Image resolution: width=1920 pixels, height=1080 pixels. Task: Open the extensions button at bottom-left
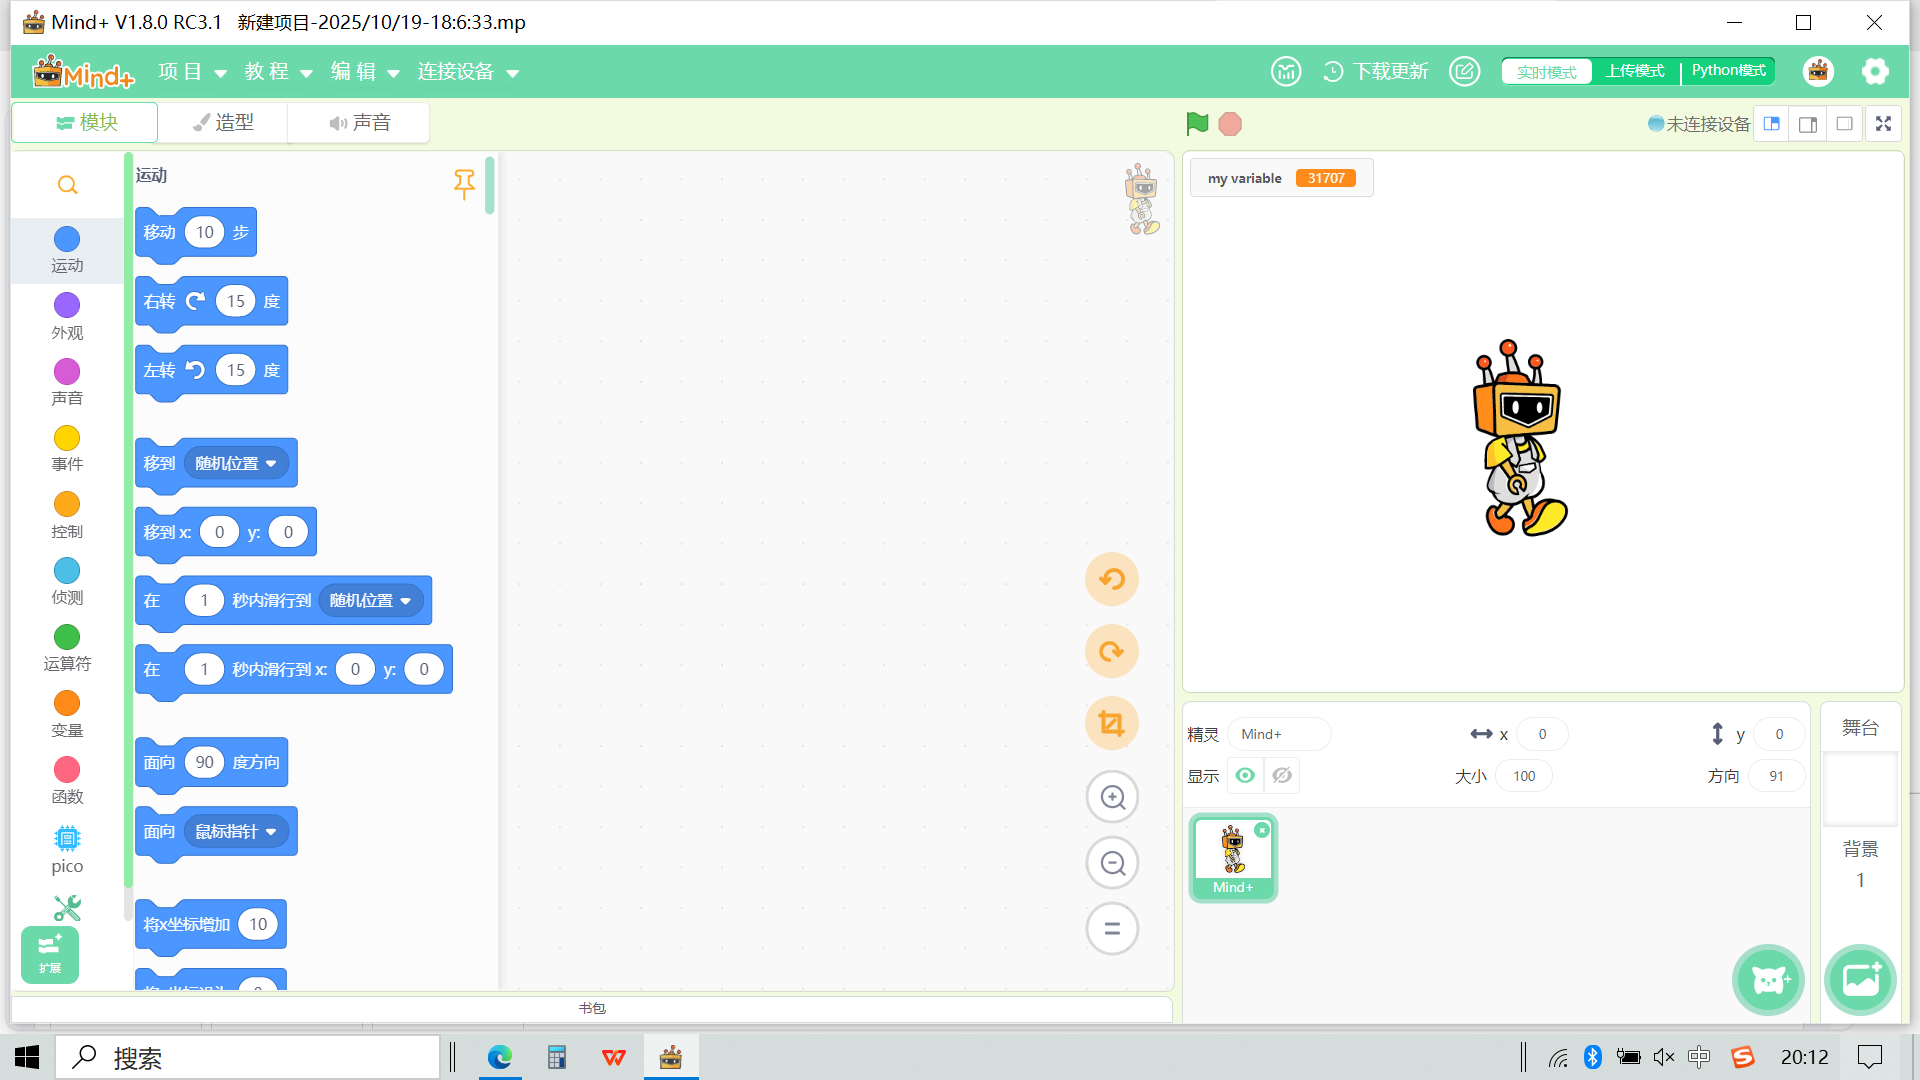click(x=50, y=954)
